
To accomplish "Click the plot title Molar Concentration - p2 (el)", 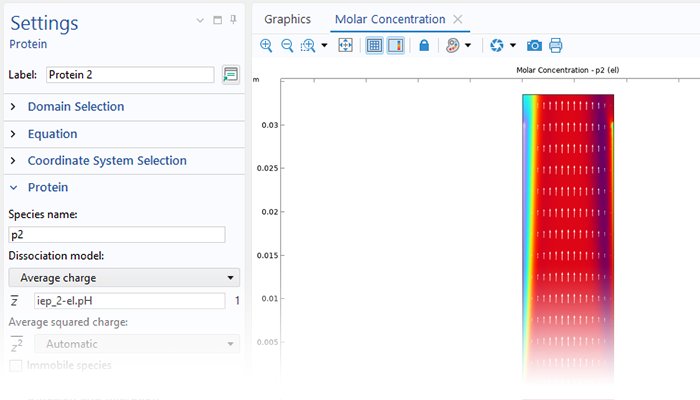I will [567, 70].
